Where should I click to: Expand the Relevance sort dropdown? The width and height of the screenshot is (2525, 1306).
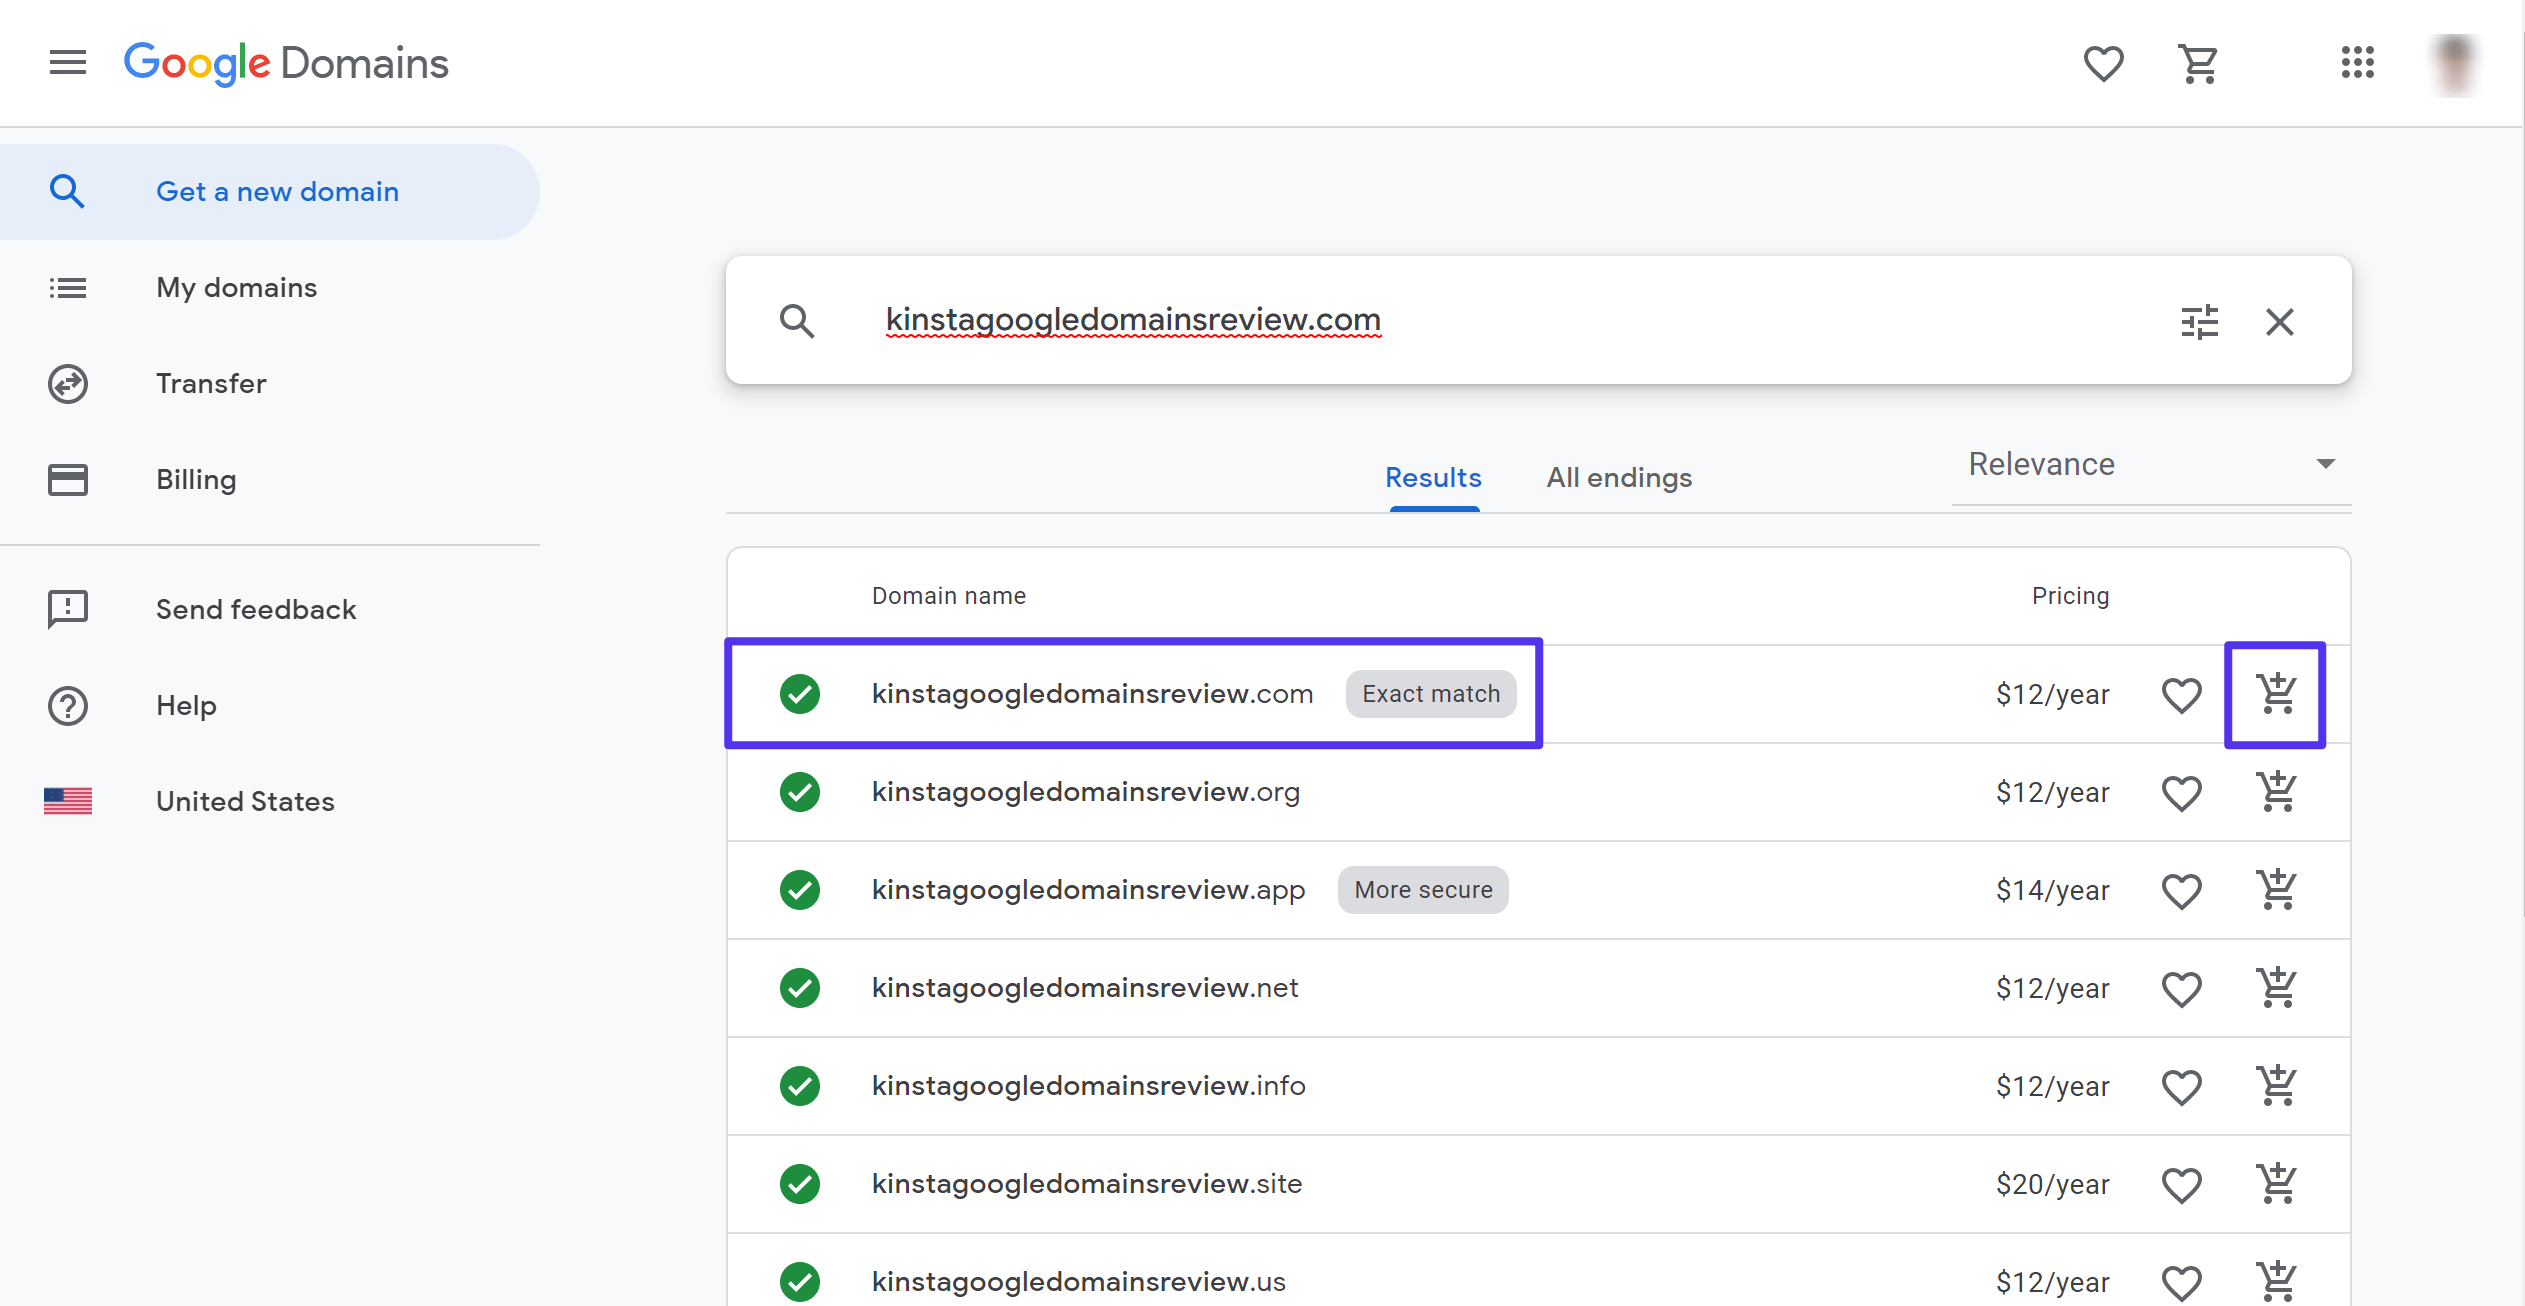click(2327, 463)
